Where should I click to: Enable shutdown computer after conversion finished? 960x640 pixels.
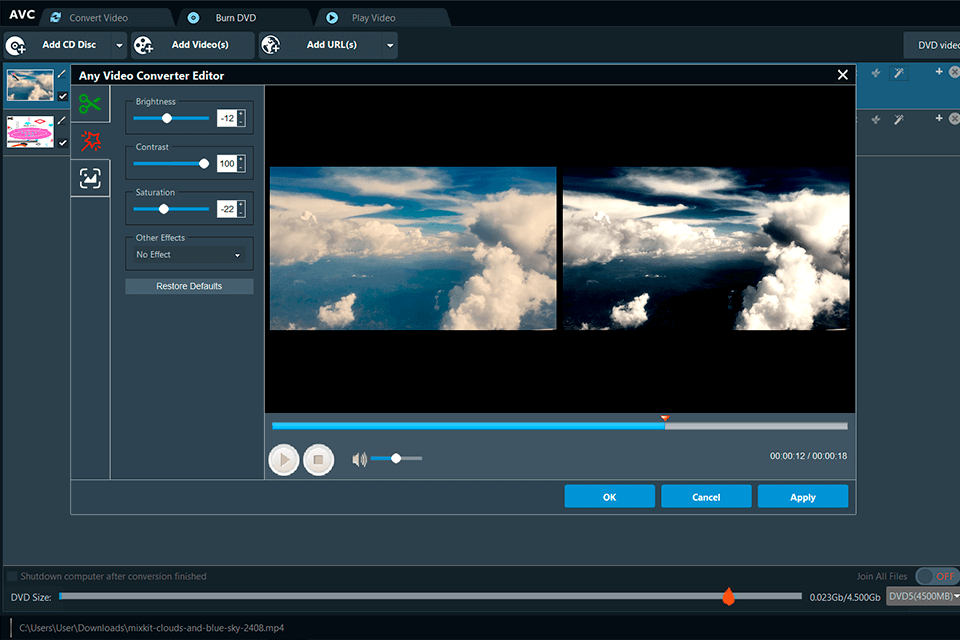coord(11,576)
